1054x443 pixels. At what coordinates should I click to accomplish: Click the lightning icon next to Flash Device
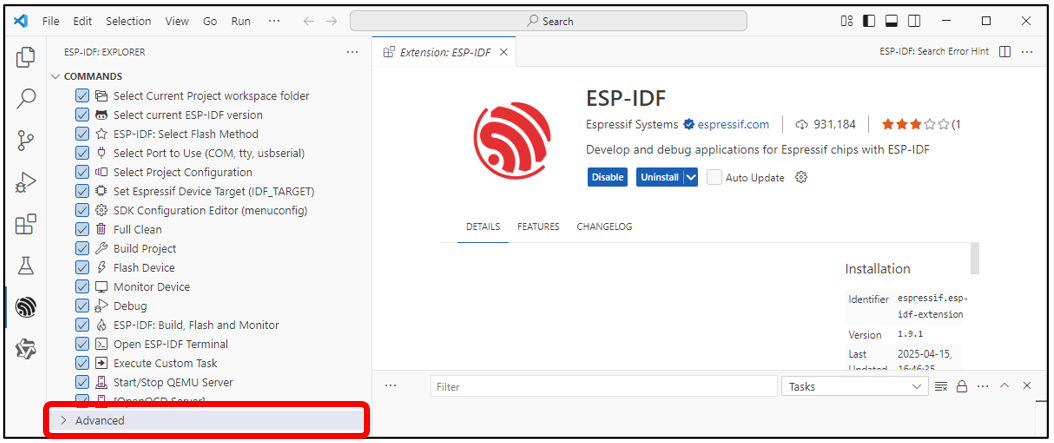point(102,268)
